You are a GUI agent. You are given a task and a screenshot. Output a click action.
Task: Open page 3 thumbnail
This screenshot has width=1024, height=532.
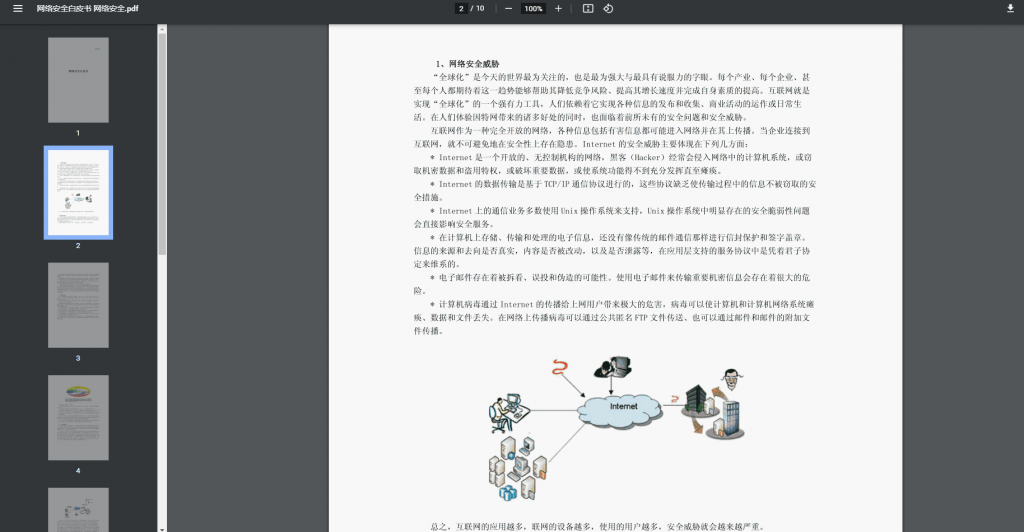click(x=78, y=305)
